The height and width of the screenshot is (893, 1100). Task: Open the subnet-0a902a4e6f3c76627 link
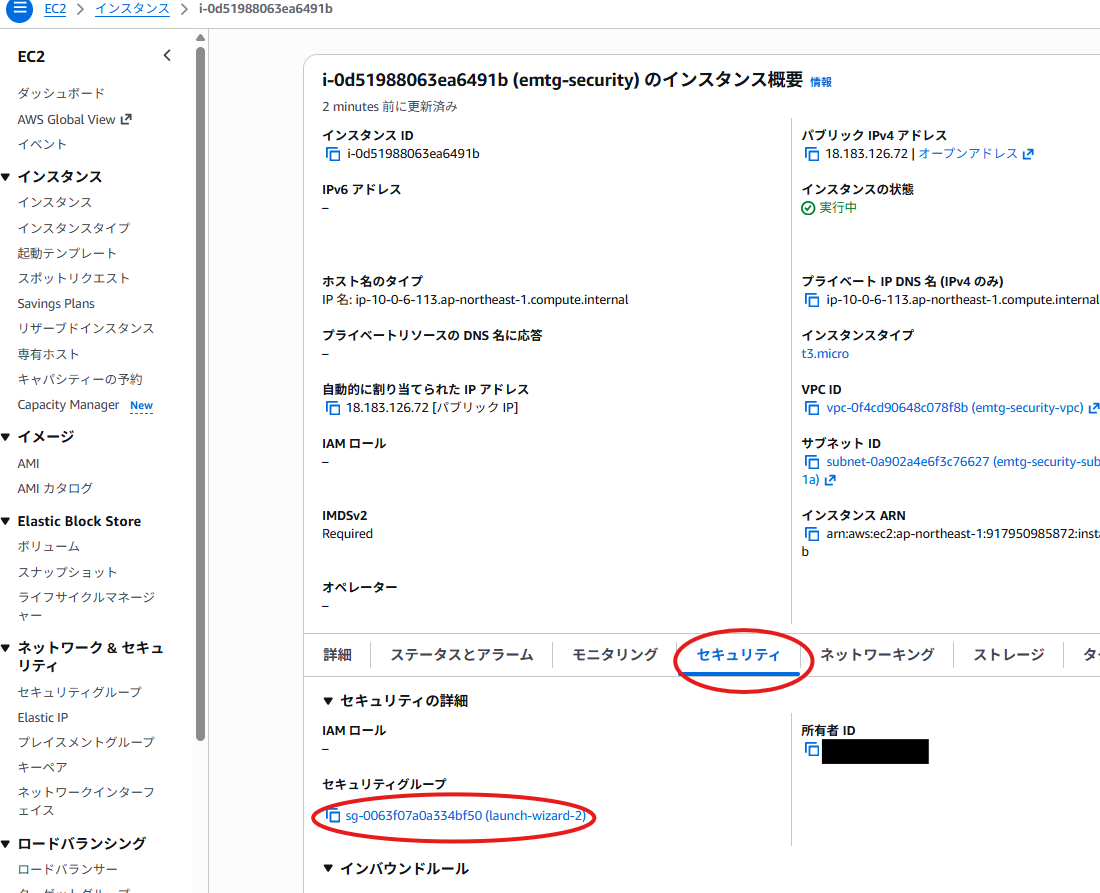click(962, 462)
